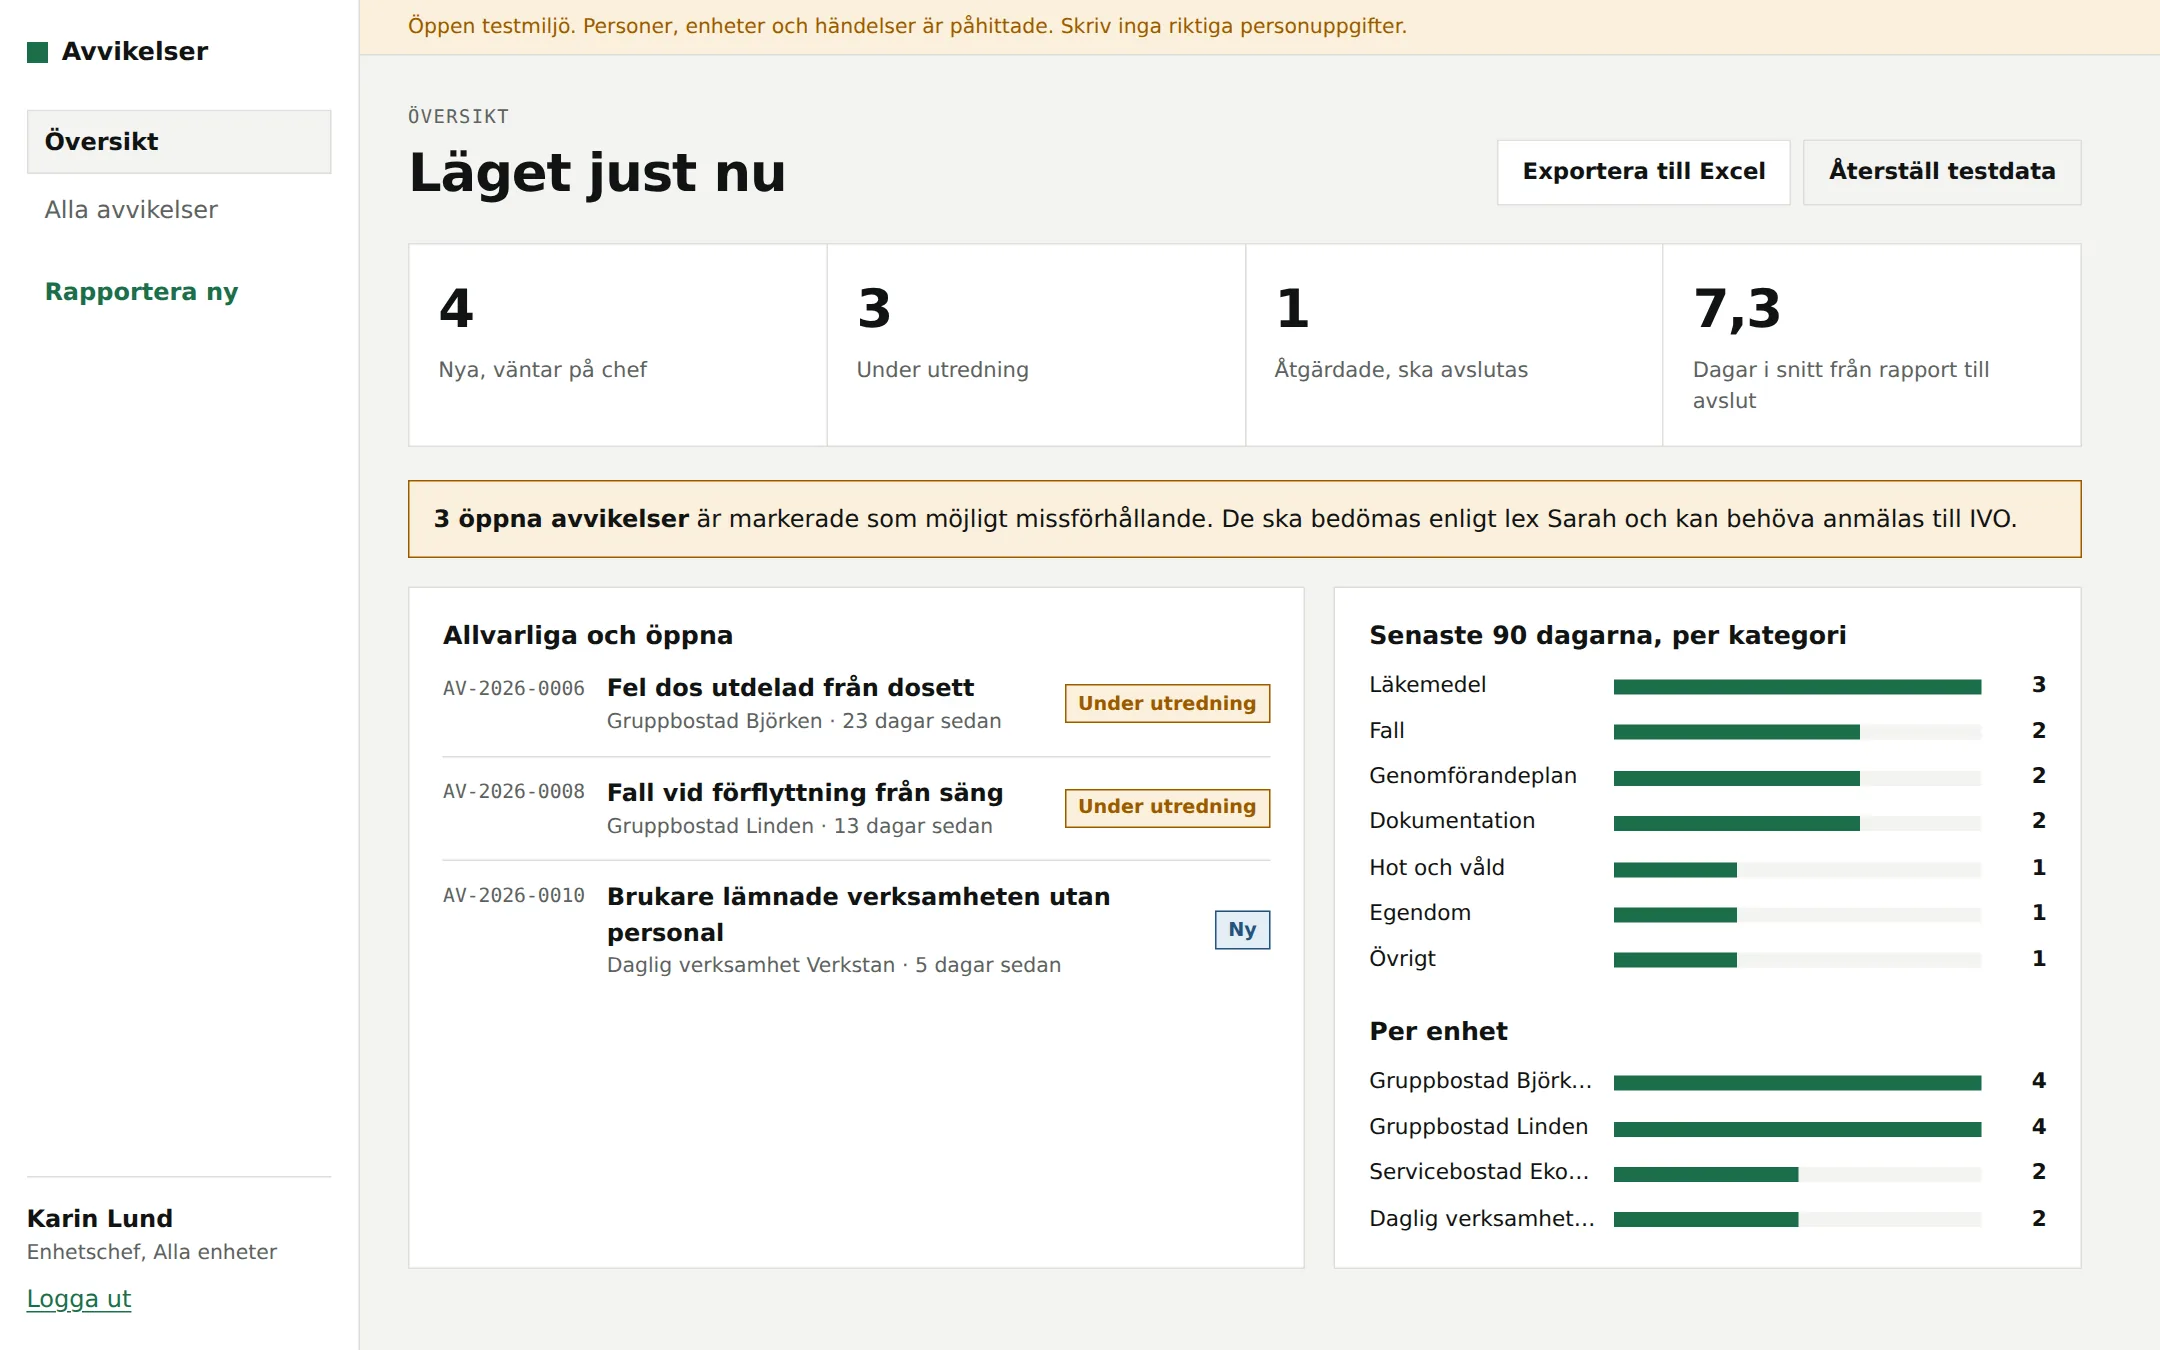The height and width of the screenshot is (1350, 2160).
Task: Click the Ny status badge
Action: [x=1242, y=930]
